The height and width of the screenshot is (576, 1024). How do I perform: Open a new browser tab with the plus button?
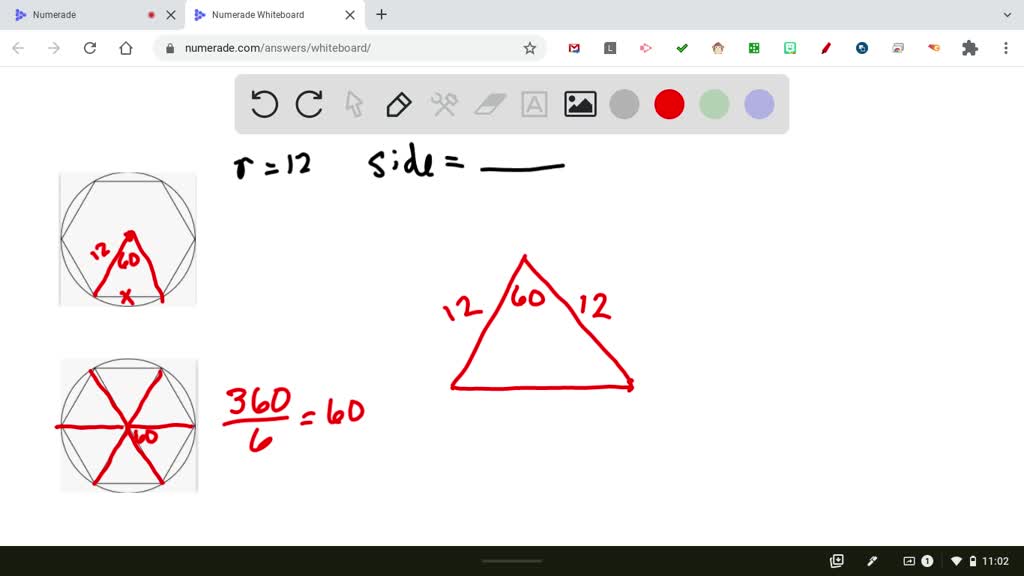point(381,14)
